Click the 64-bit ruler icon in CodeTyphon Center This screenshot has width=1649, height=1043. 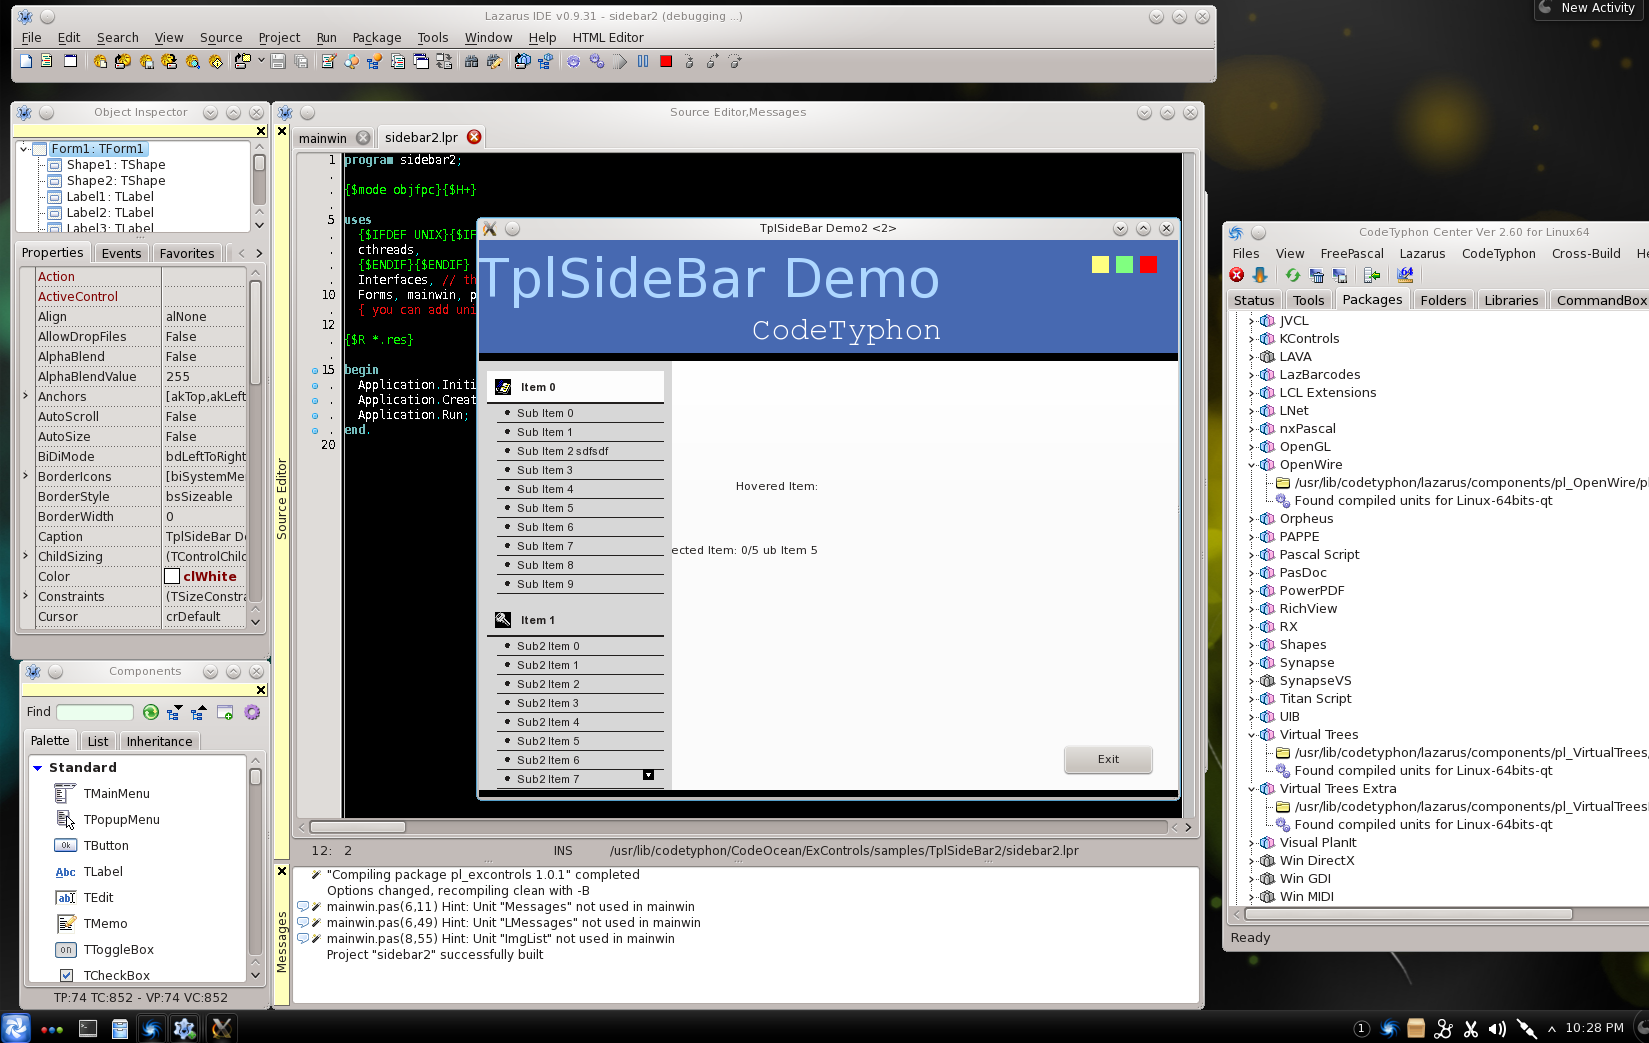(x=1406, y=275)
